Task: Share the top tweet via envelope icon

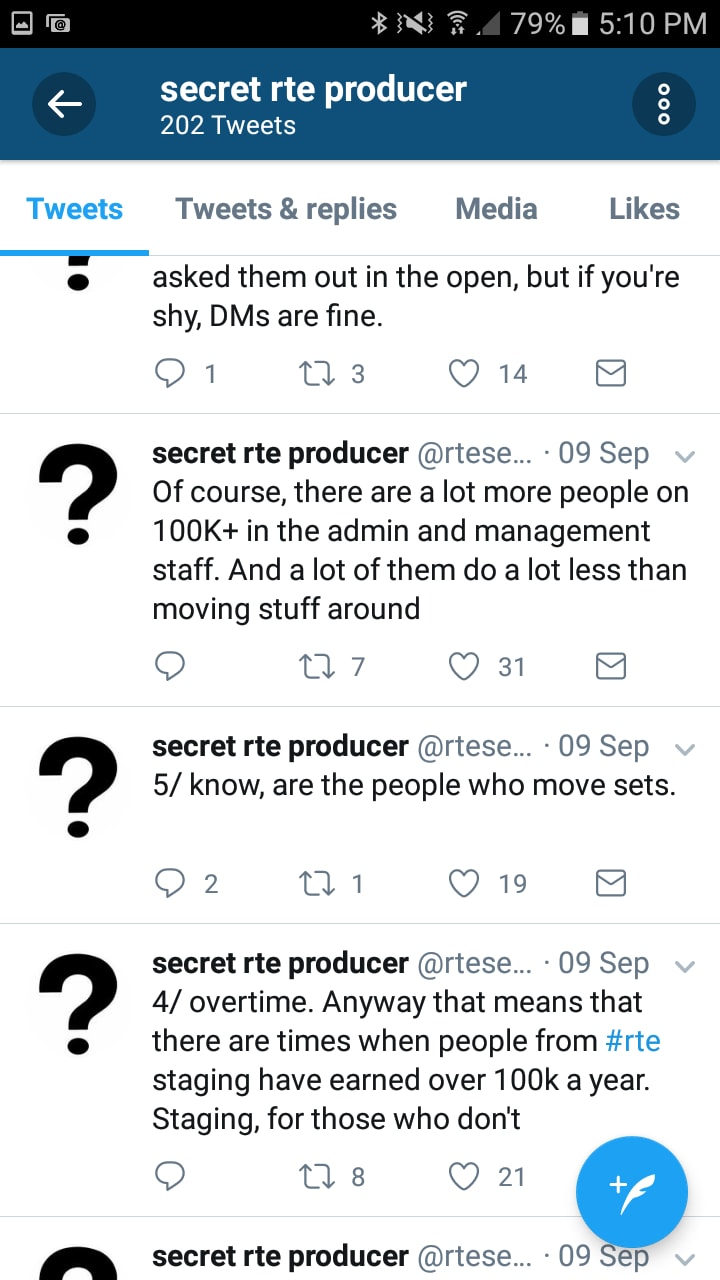Action: click(x=610, y=373)
